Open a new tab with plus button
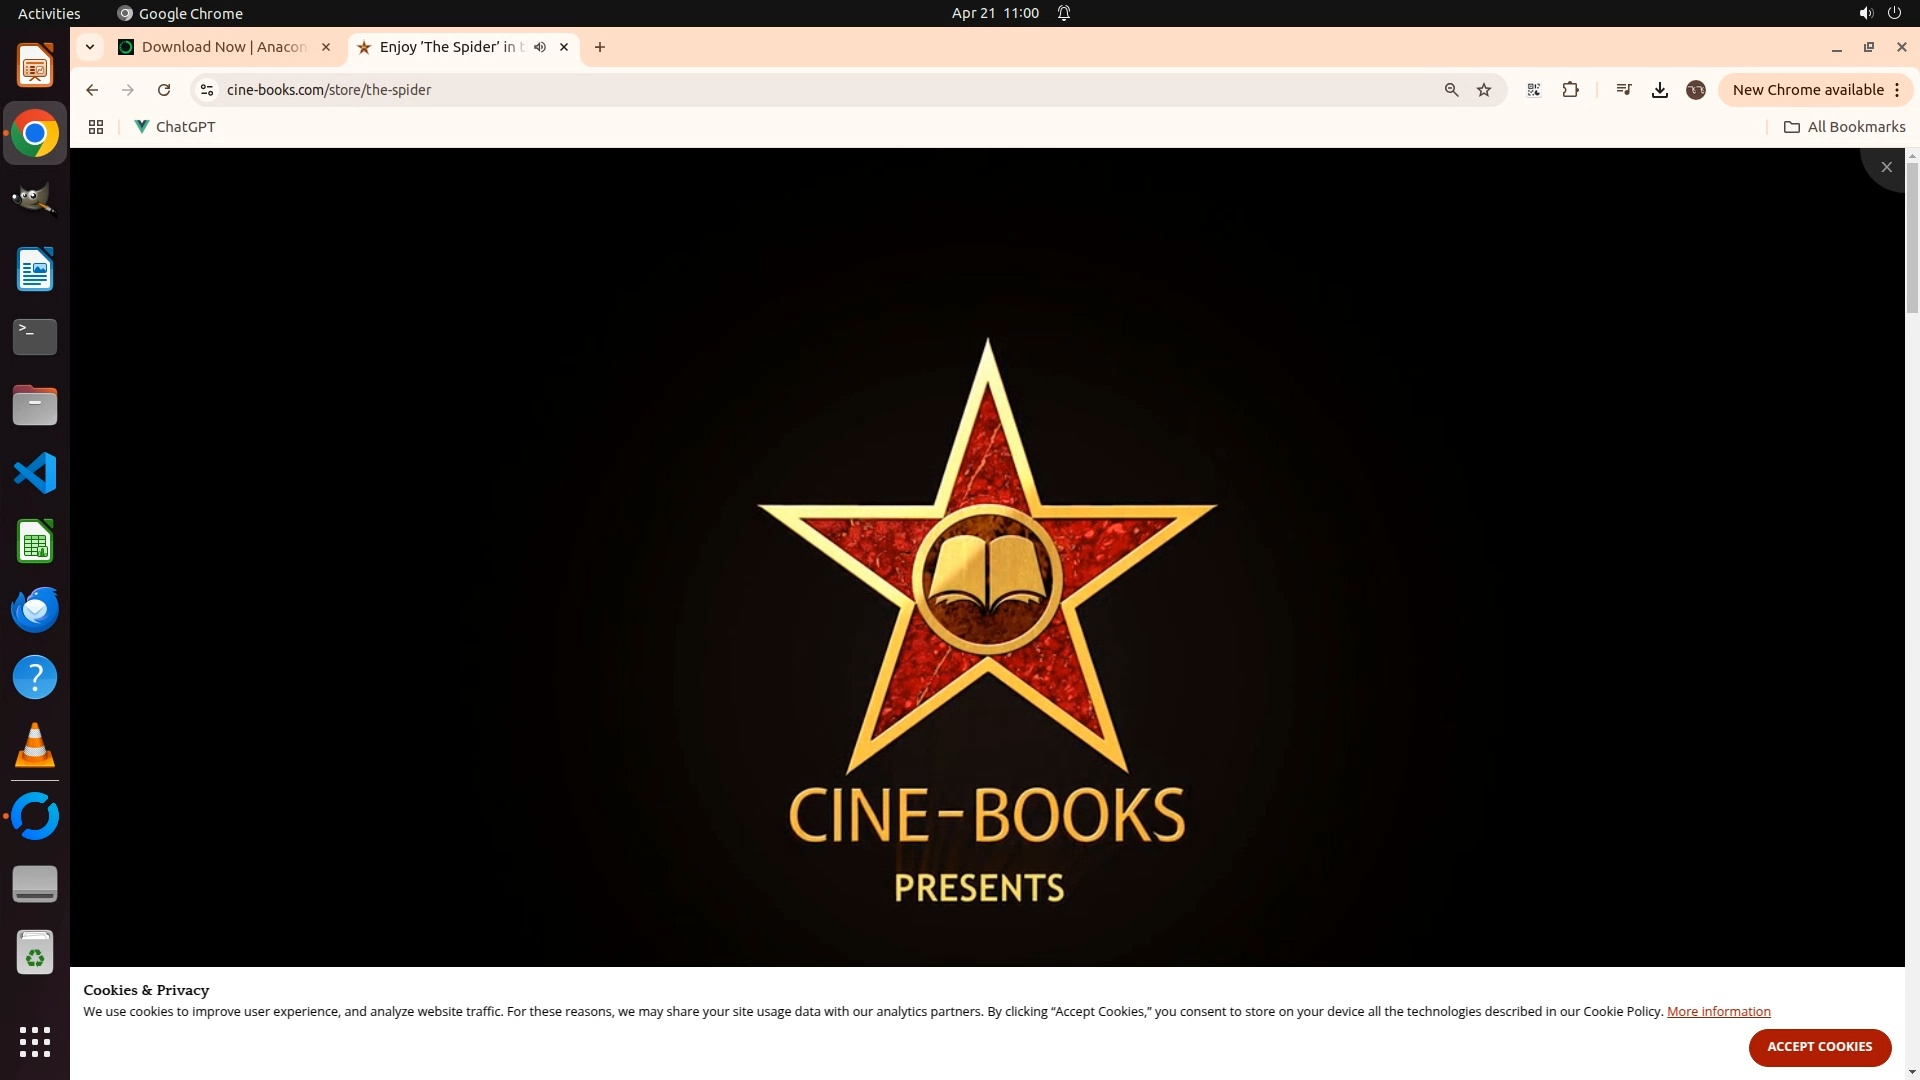Screen dimensions: 1920x1080 point(600,47)
